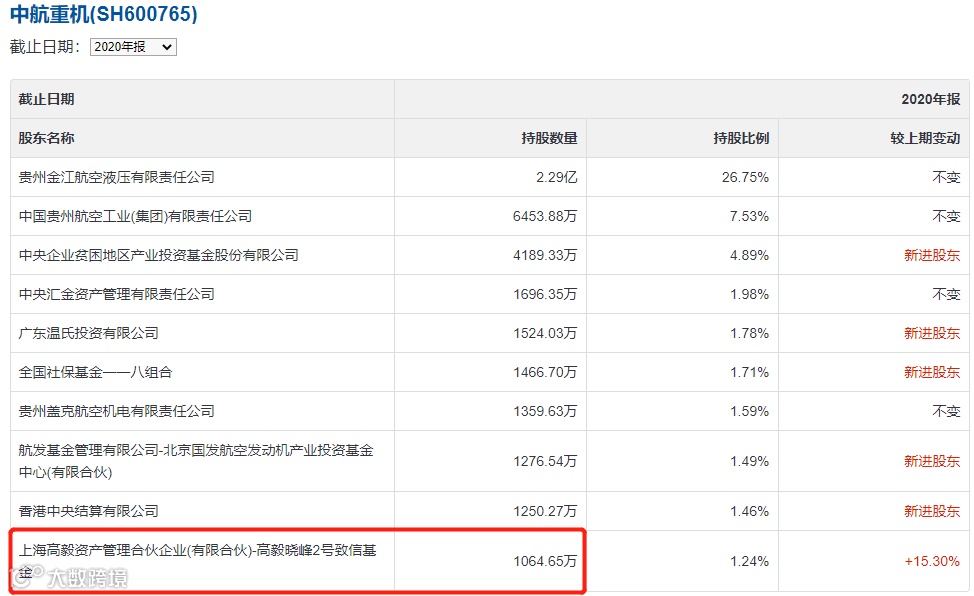Click 新进股东 in the 中央企业贫困地区 row
This screenshot has height=596, width=974.
[x=932, y=255]
